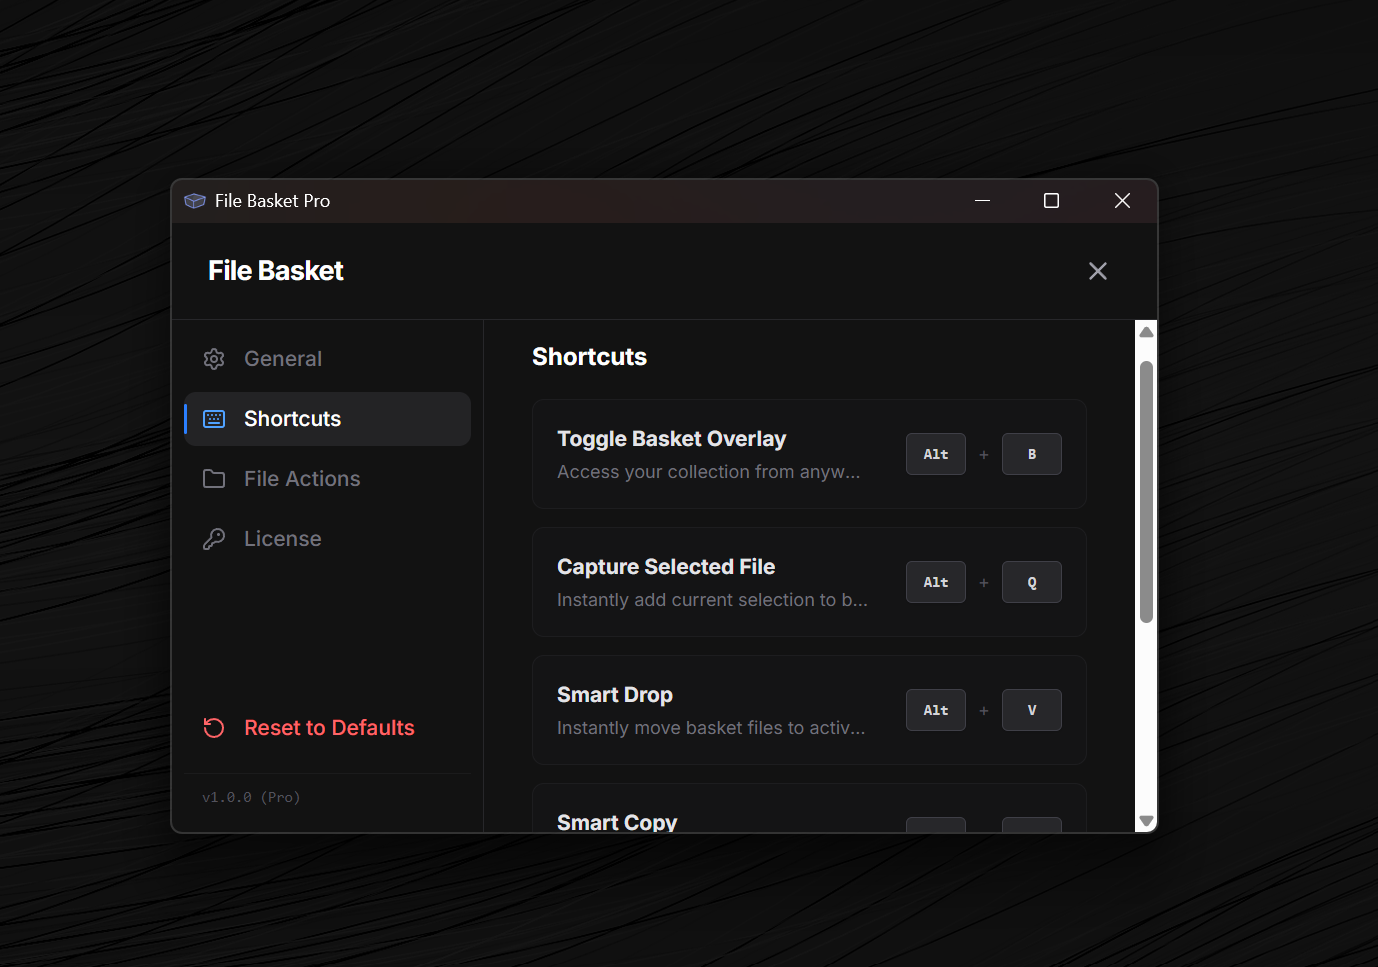Click the 'Instantly add current selection to b...' description
The height and width of the screenshot is (967, 1378).
click(712, 600)
